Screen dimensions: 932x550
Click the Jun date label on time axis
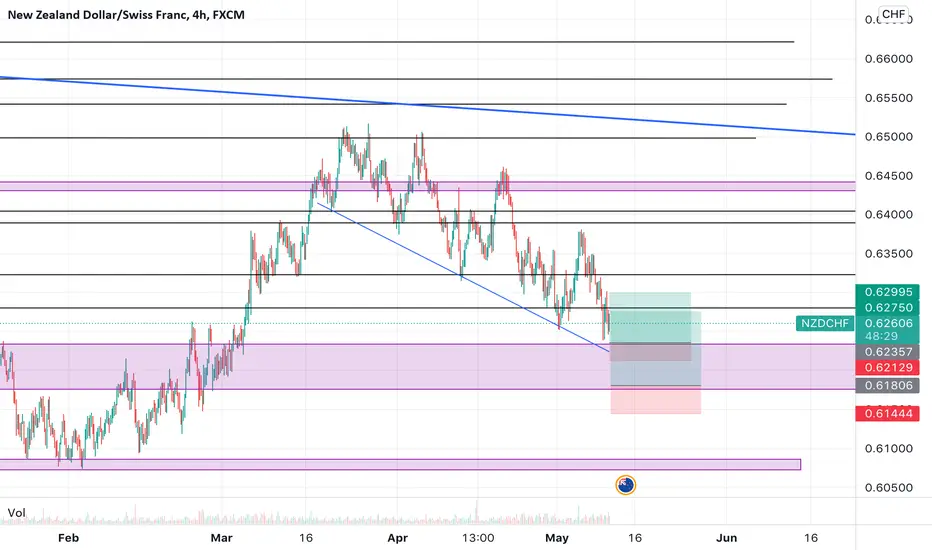[726, 538]
